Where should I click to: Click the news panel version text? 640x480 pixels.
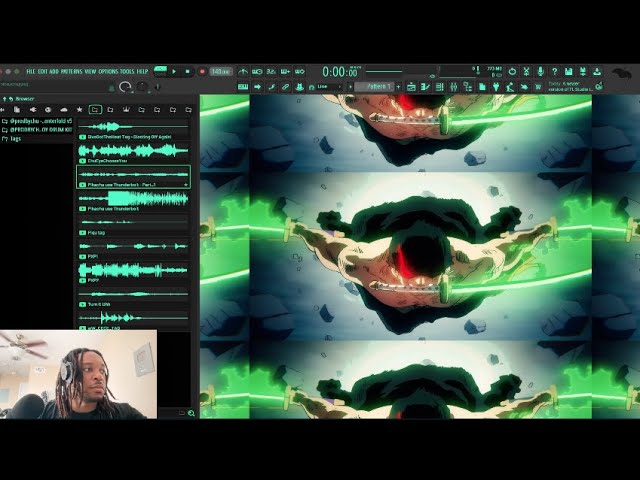[x=570, y=86]
